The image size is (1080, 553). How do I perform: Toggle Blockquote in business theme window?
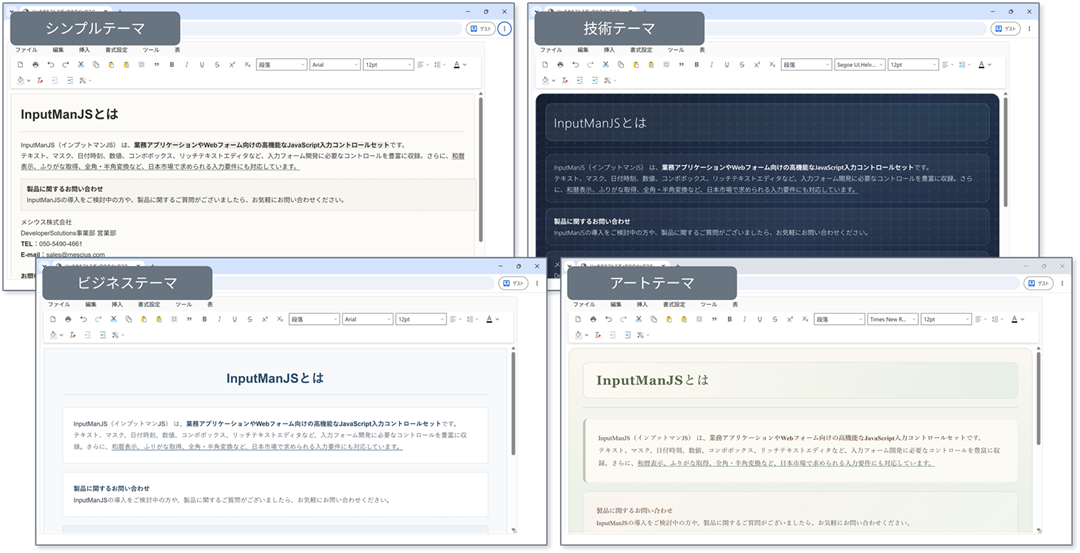click(x=189, y=320)
